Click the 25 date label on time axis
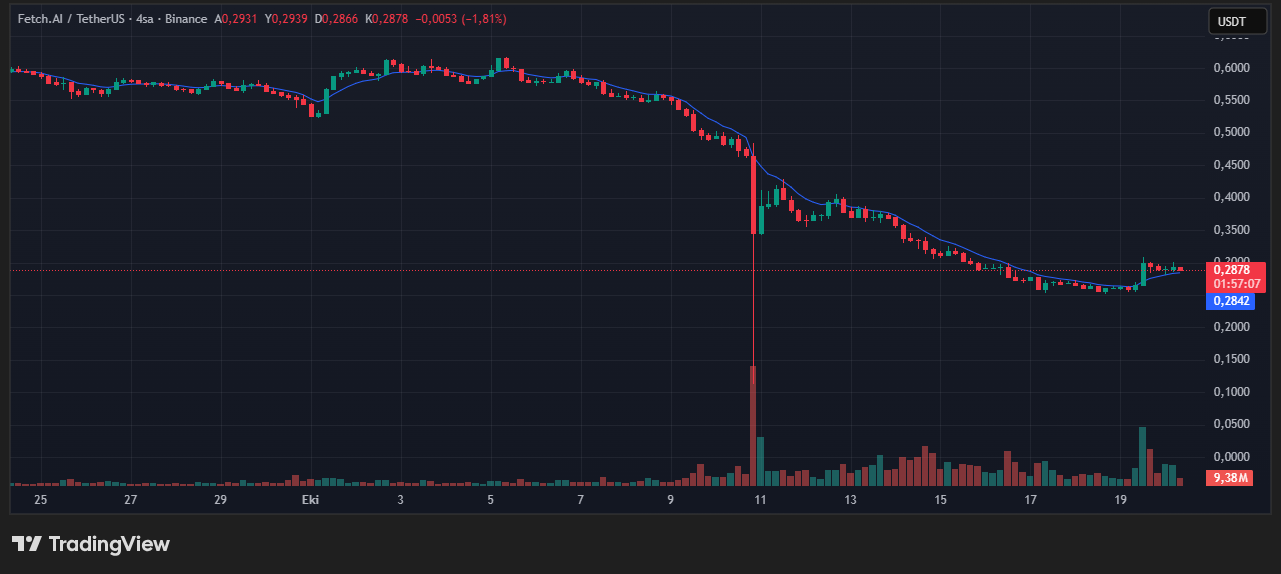The image size is (1281, 574). point(40,499)
